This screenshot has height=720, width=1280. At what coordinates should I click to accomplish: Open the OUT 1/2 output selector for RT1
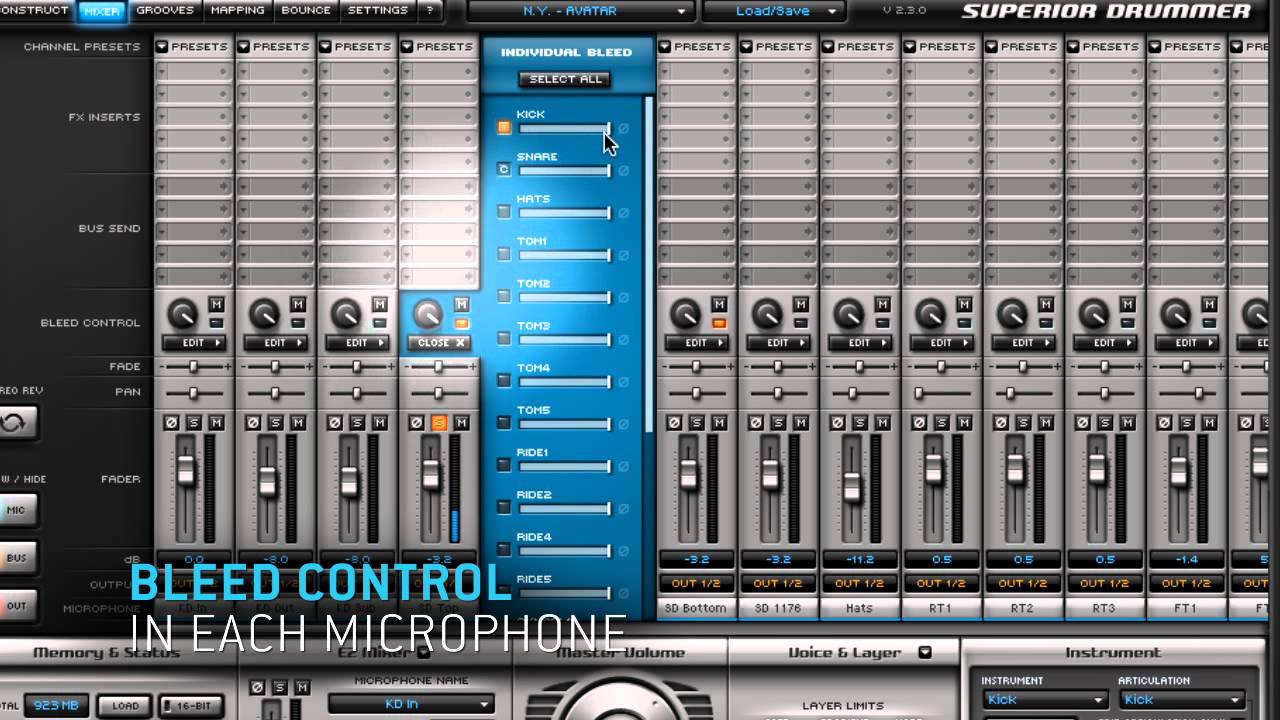[942, 583]
